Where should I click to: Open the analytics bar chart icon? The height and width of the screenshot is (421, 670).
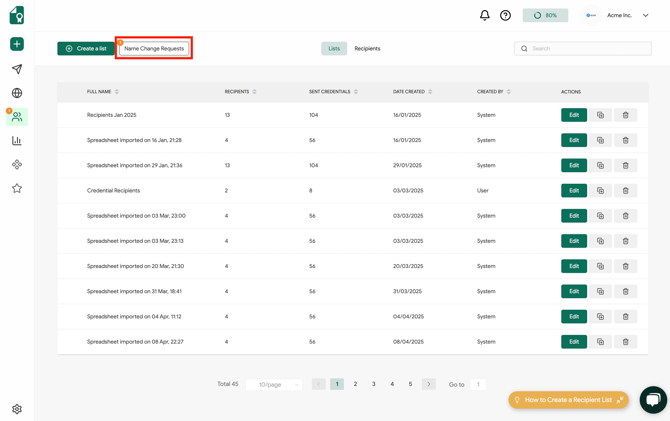pyautogui.click(x=17, y=141)
